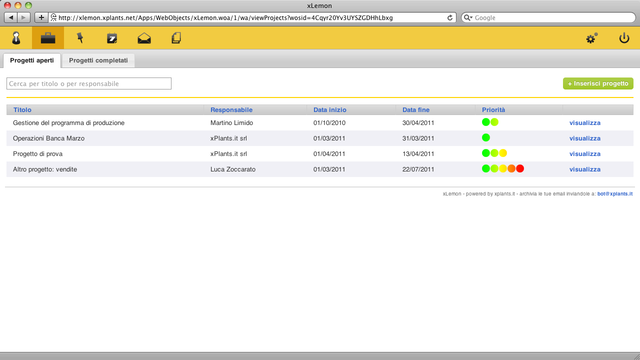The image size is (640, 360).
Task: Click priority dots of Altro progetto: vendite
Action: pos(503,169)
